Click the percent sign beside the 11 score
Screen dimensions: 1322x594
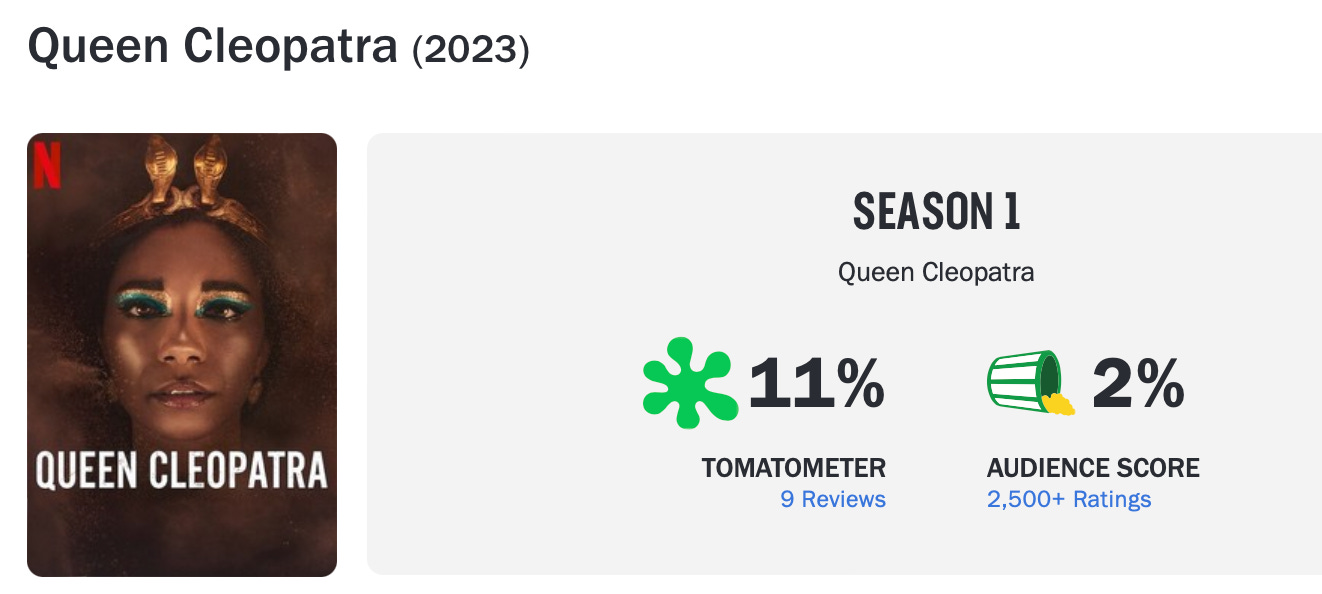tap(861, 384)
